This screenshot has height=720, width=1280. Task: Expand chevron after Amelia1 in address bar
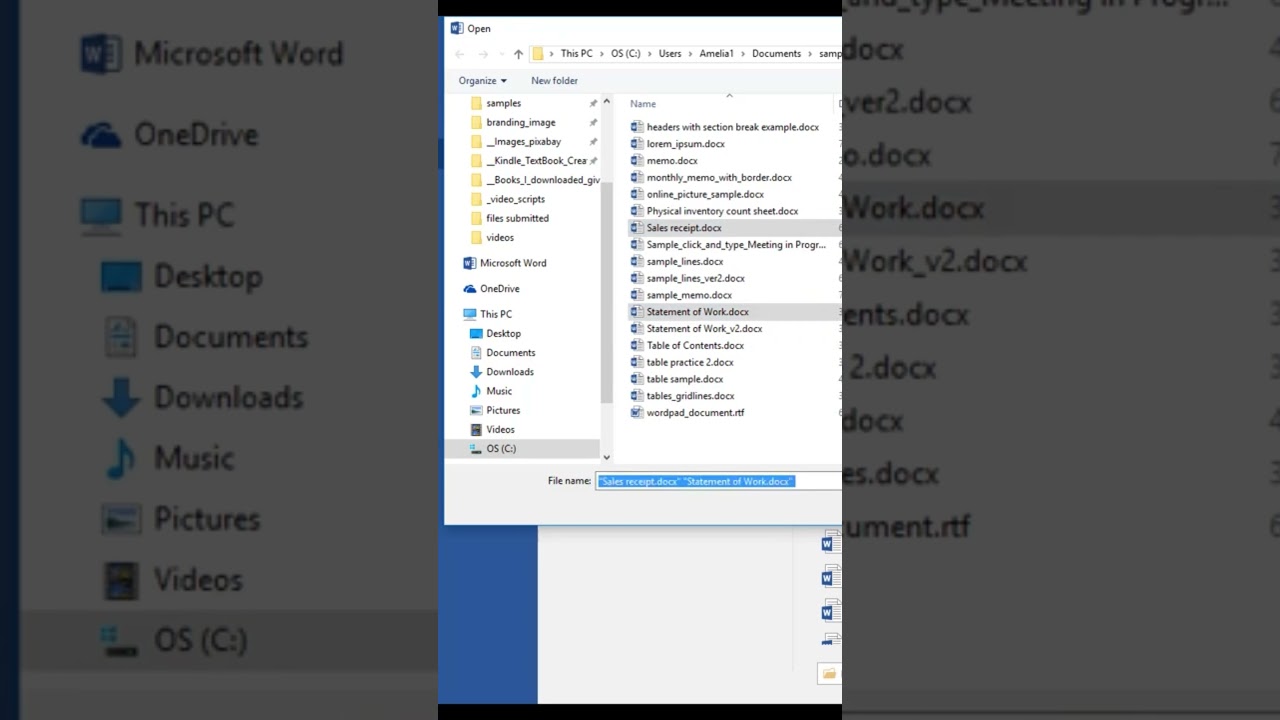click(743, 54)
